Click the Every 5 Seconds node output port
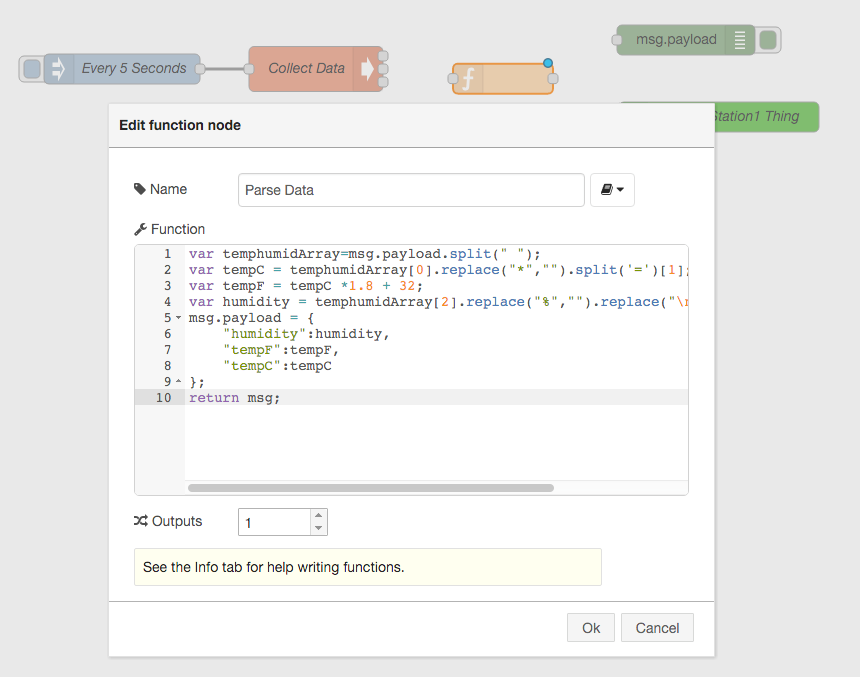 [200, 69]
